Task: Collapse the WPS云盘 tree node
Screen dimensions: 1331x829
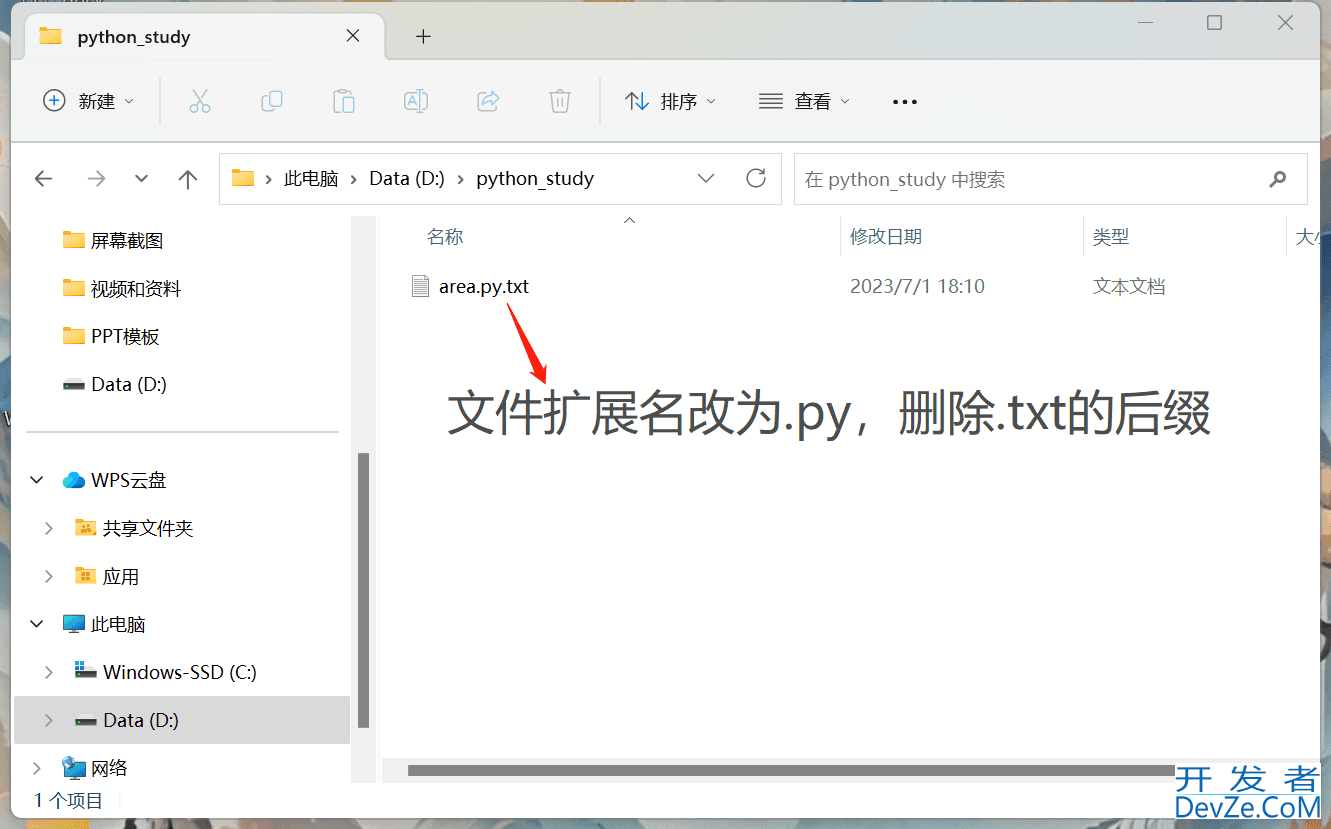Action: click(37, 480)
